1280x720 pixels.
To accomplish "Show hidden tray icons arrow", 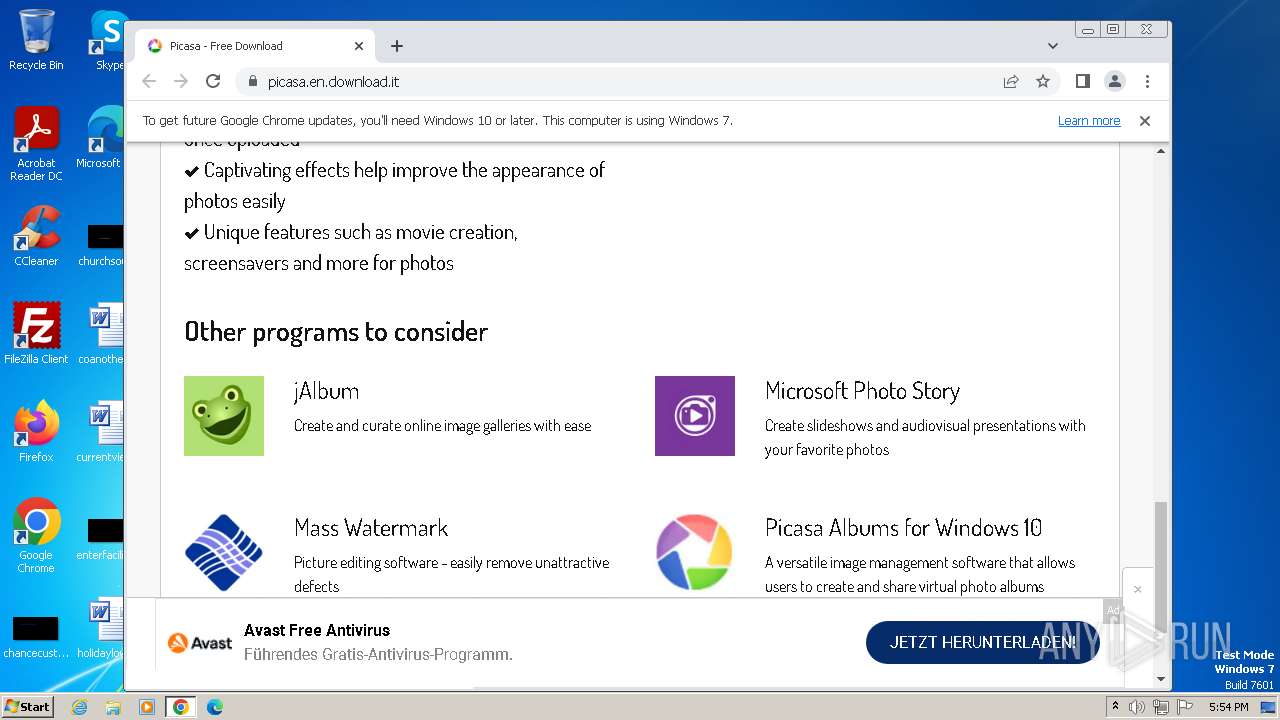I will 1115,707.
